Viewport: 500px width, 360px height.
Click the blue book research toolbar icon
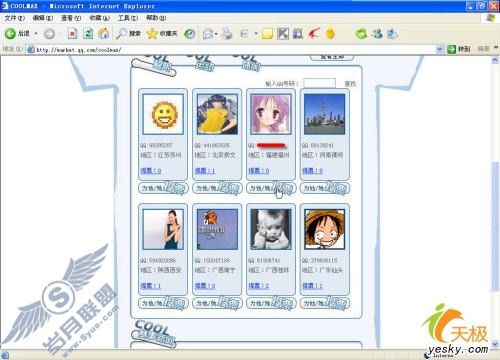pyautogui.click(x=298, y=33)
